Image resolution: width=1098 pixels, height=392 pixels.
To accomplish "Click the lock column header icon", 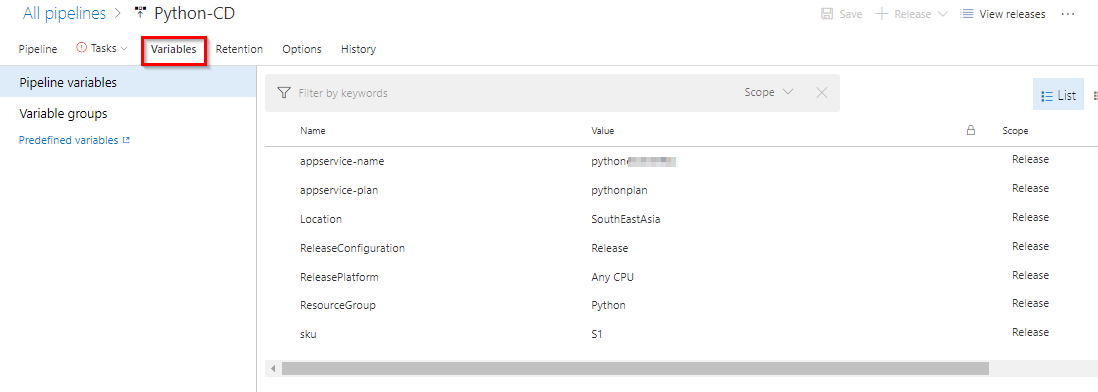I will [971, 130].
